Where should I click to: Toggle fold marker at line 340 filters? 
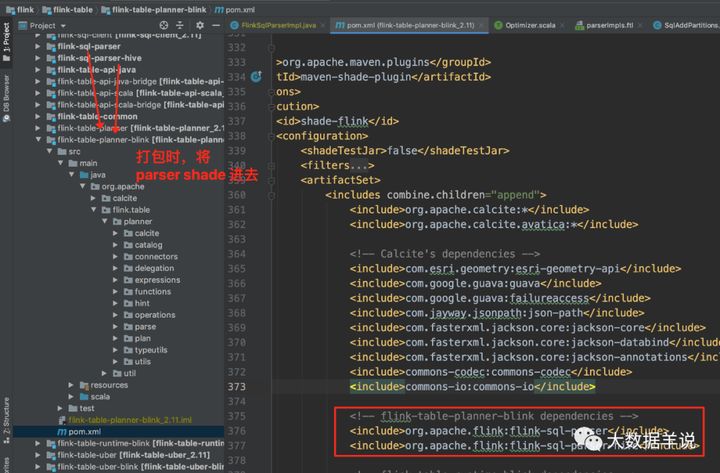pos(271,166)
